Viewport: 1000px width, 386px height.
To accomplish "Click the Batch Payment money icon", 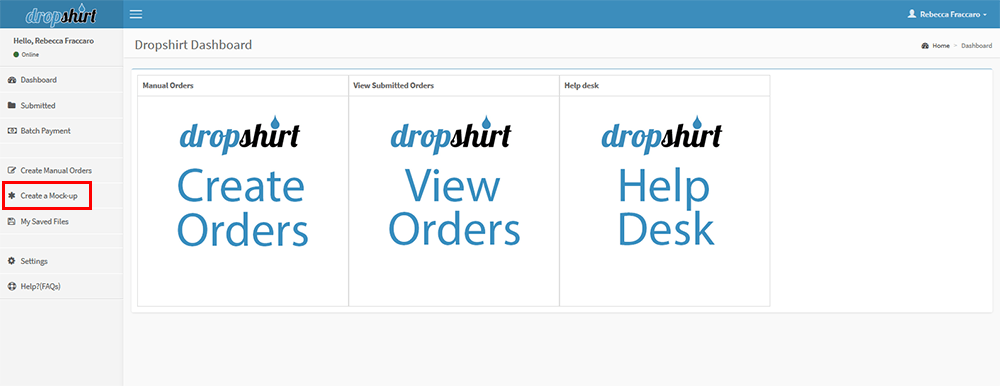I will [11, 131].
